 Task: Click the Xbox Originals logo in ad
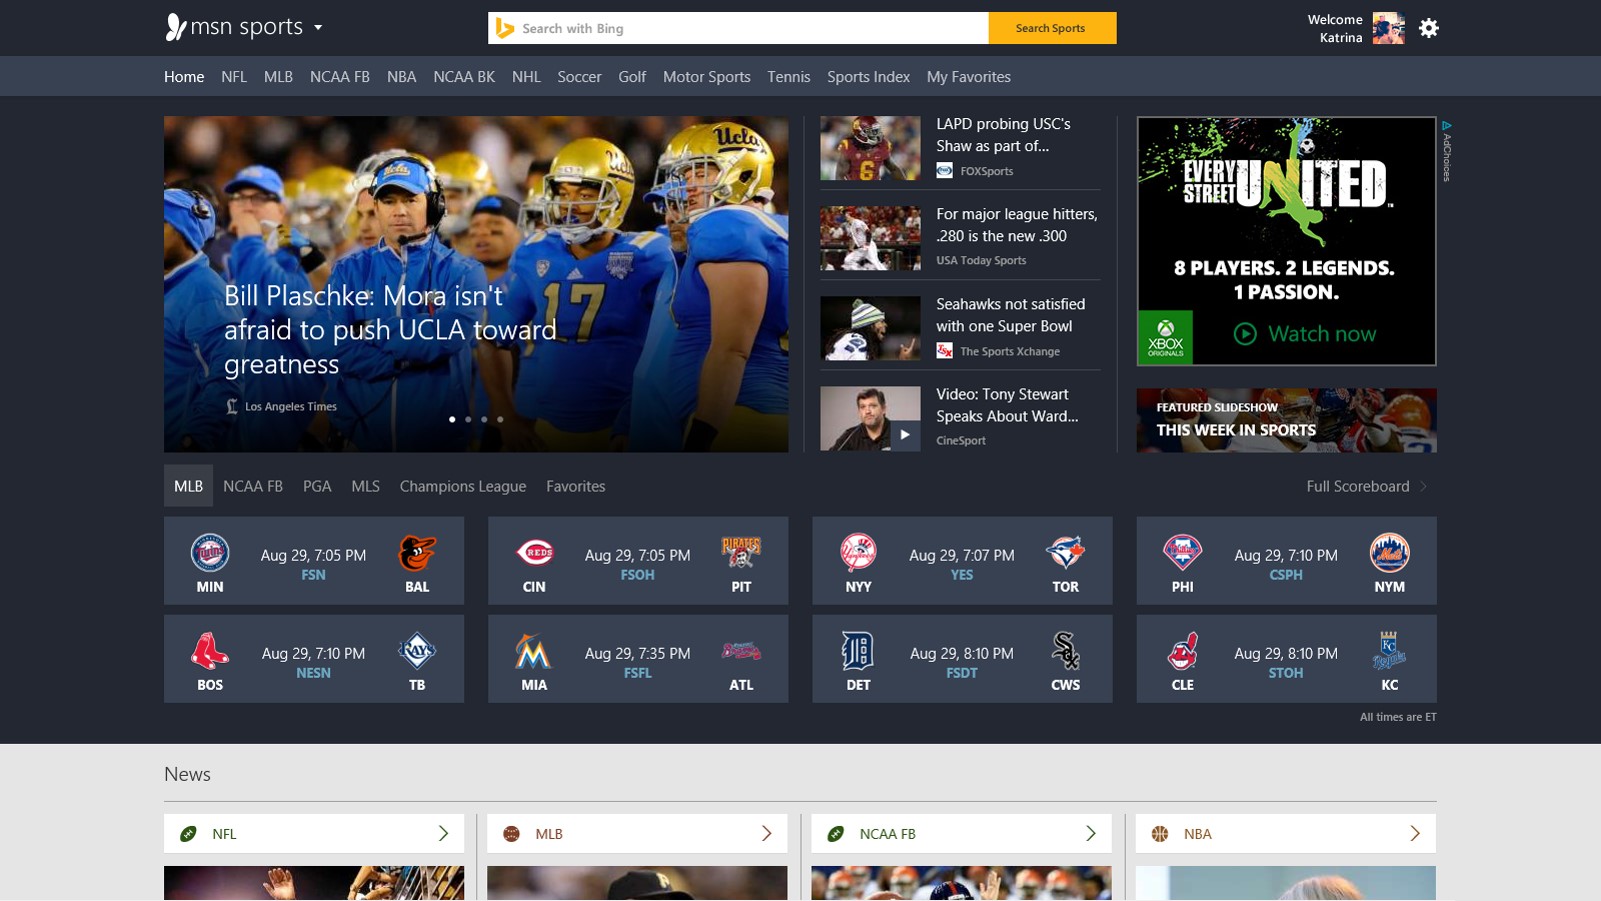(x=1165, y=338)
